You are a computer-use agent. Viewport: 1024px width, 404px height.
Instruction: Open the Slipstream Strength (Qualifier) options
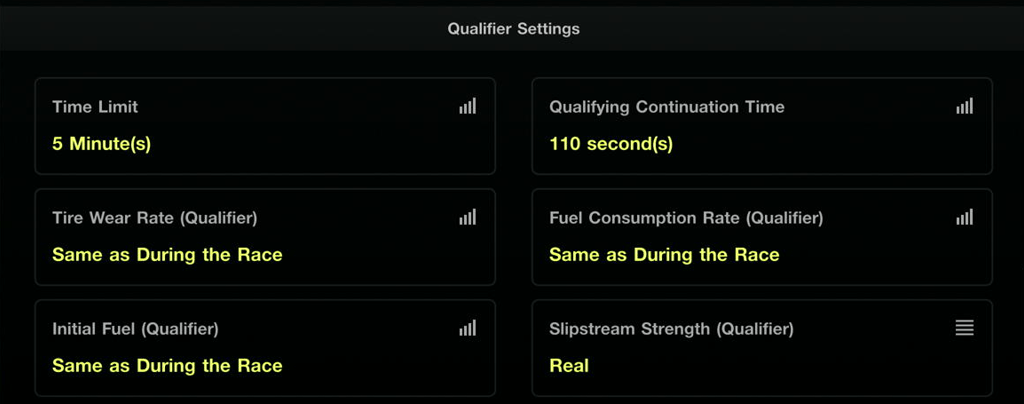point(761,347)
